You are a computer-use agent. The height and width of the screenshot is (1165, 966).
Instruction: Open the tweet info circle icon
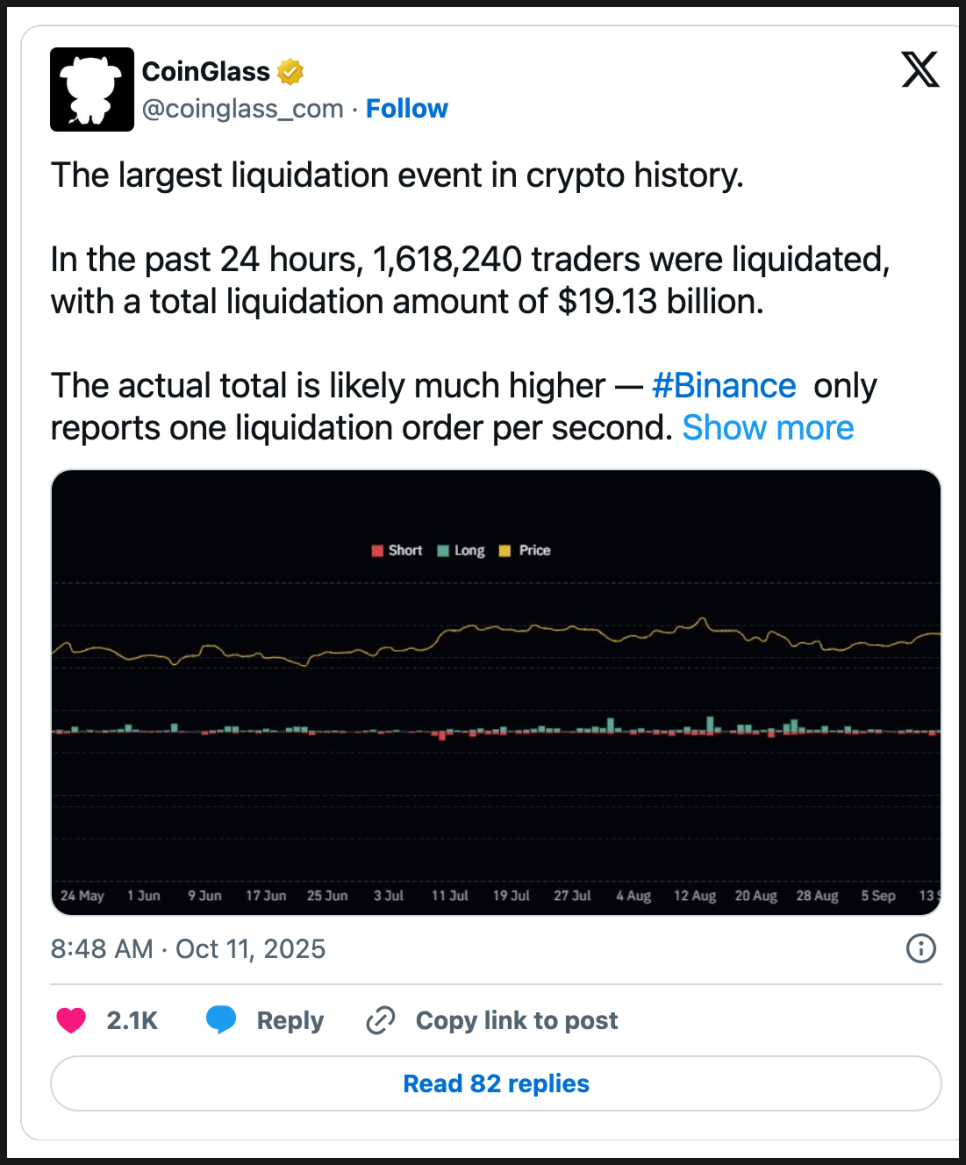pos(920,948)
